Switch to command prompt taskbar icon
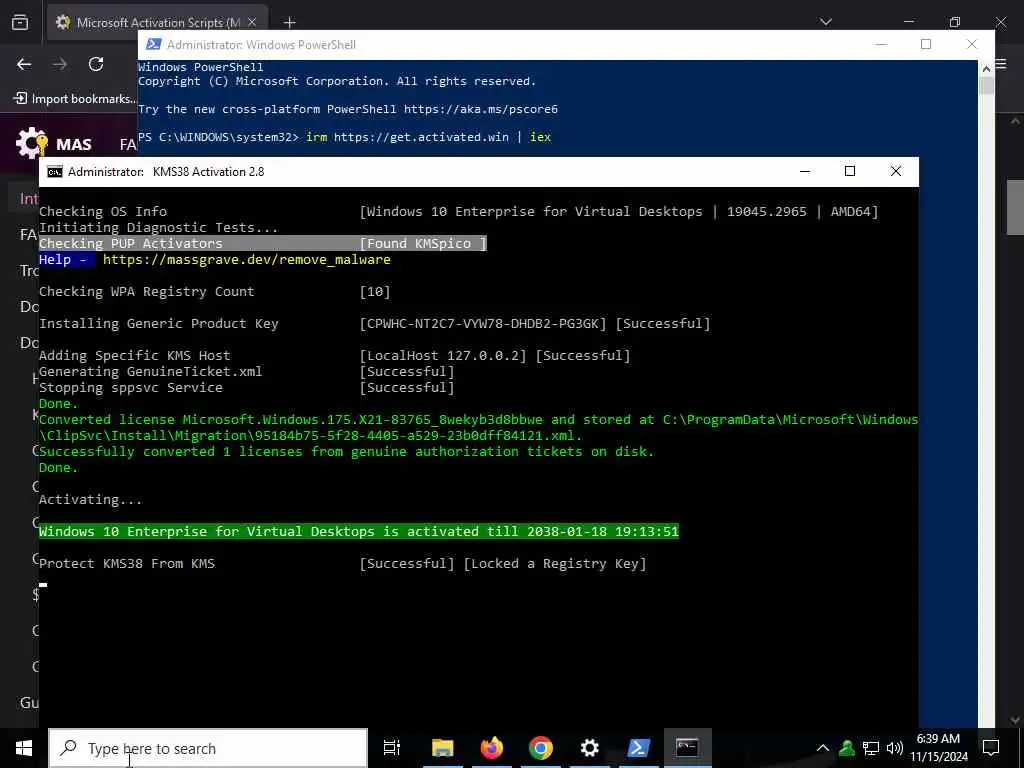The image size is (1024, 768). point(687,748)
